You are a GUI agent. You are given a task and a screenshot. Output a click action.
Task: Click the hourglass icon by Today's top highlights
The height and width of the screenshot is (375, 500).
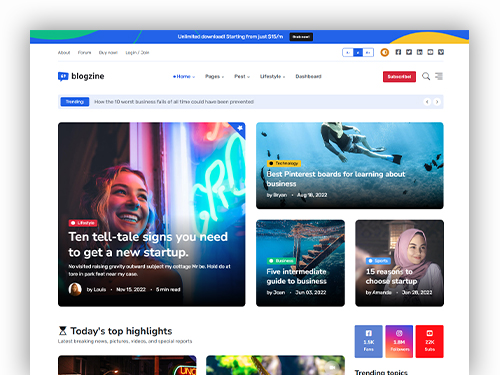tap(63, 331)
